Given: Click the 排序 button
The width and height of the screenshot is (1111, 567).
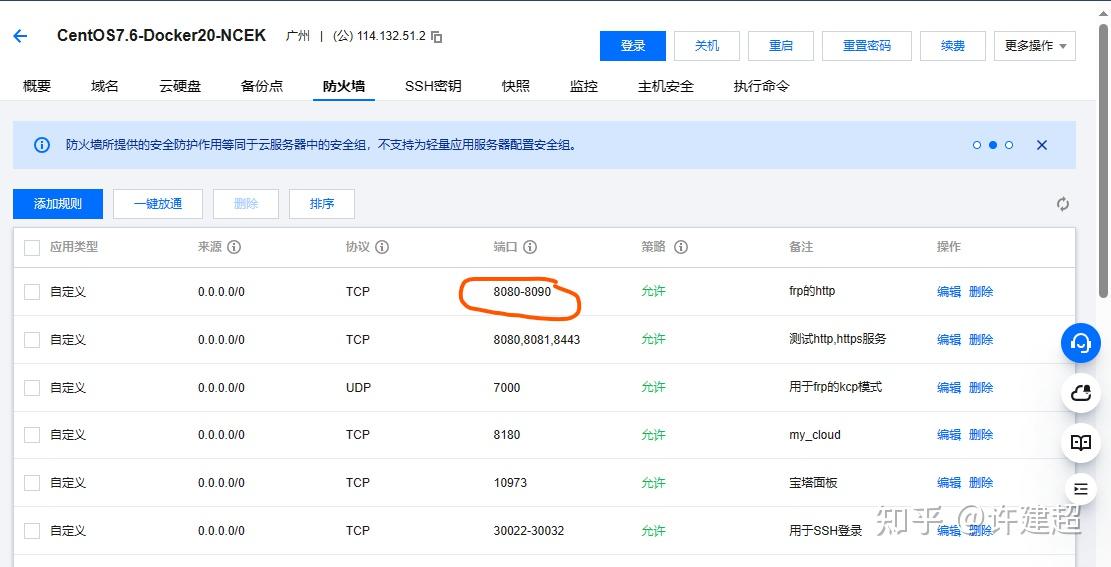Looking at the screenshot, I should (322, 204).
